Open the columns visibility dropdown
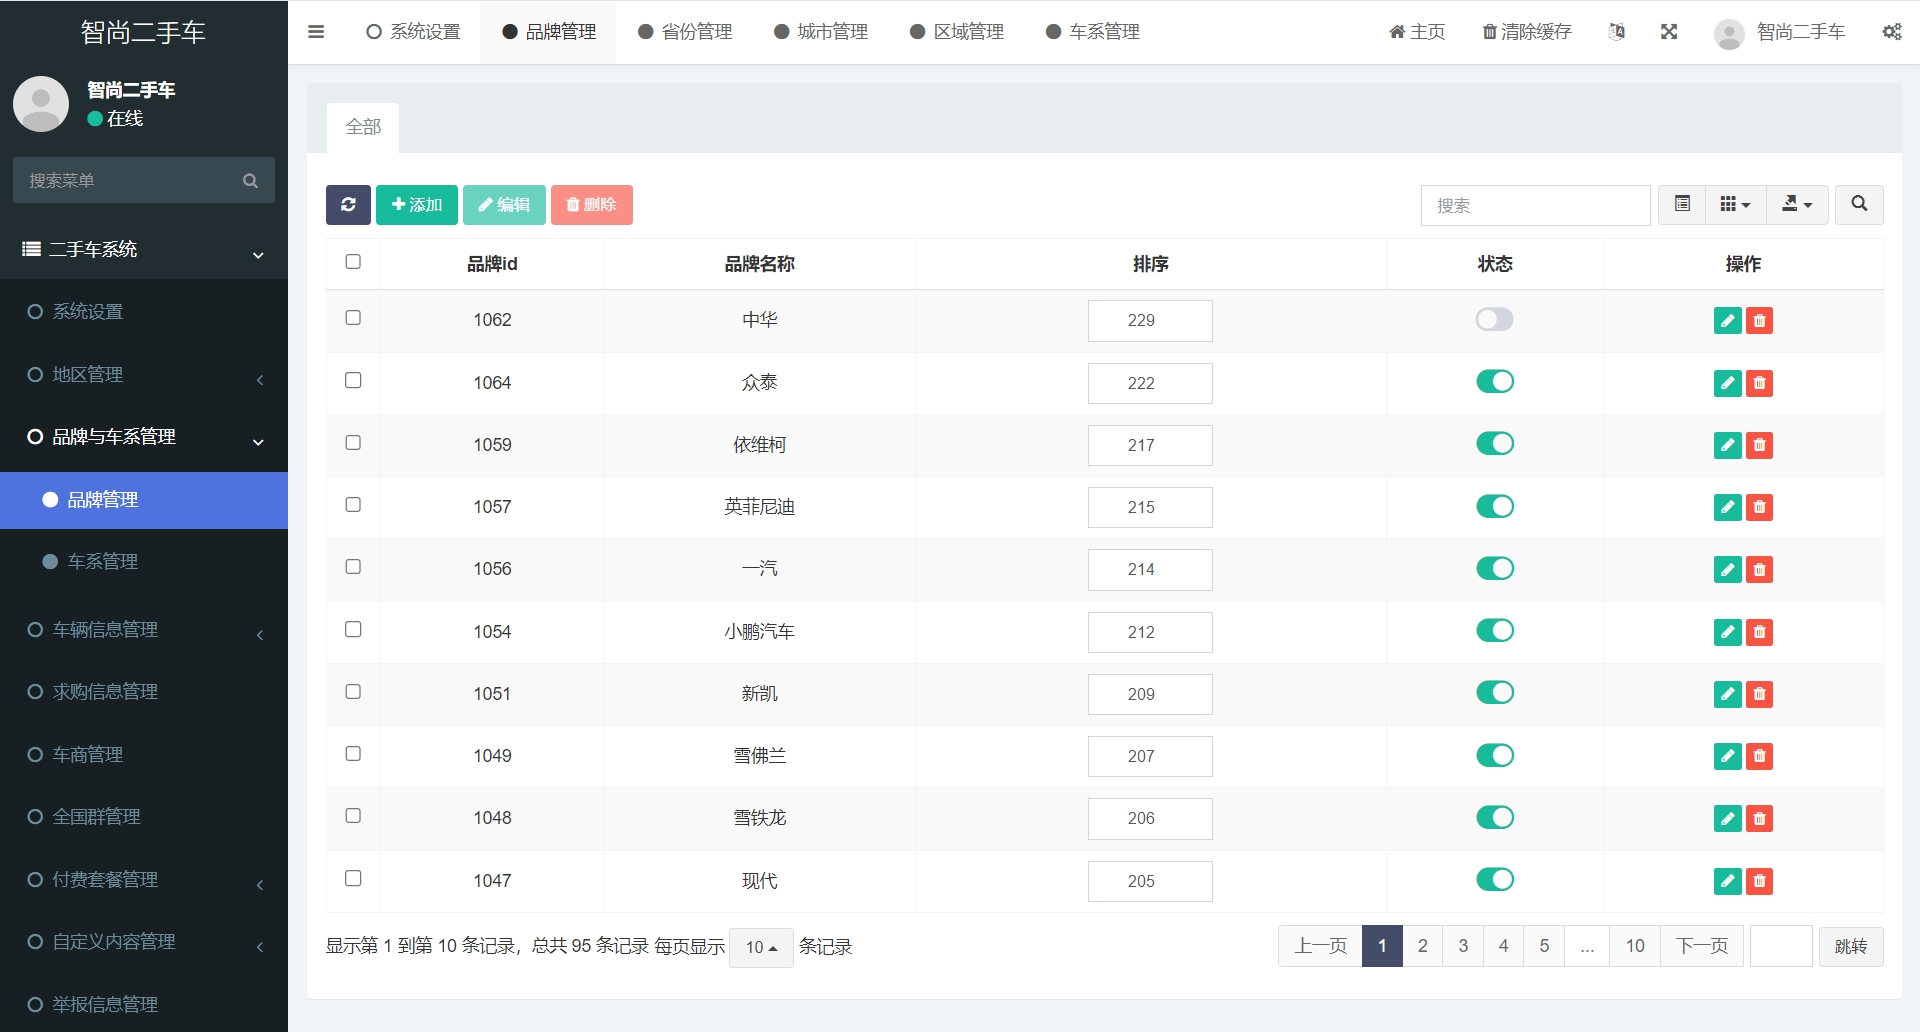 click(x=1735, y=205)
